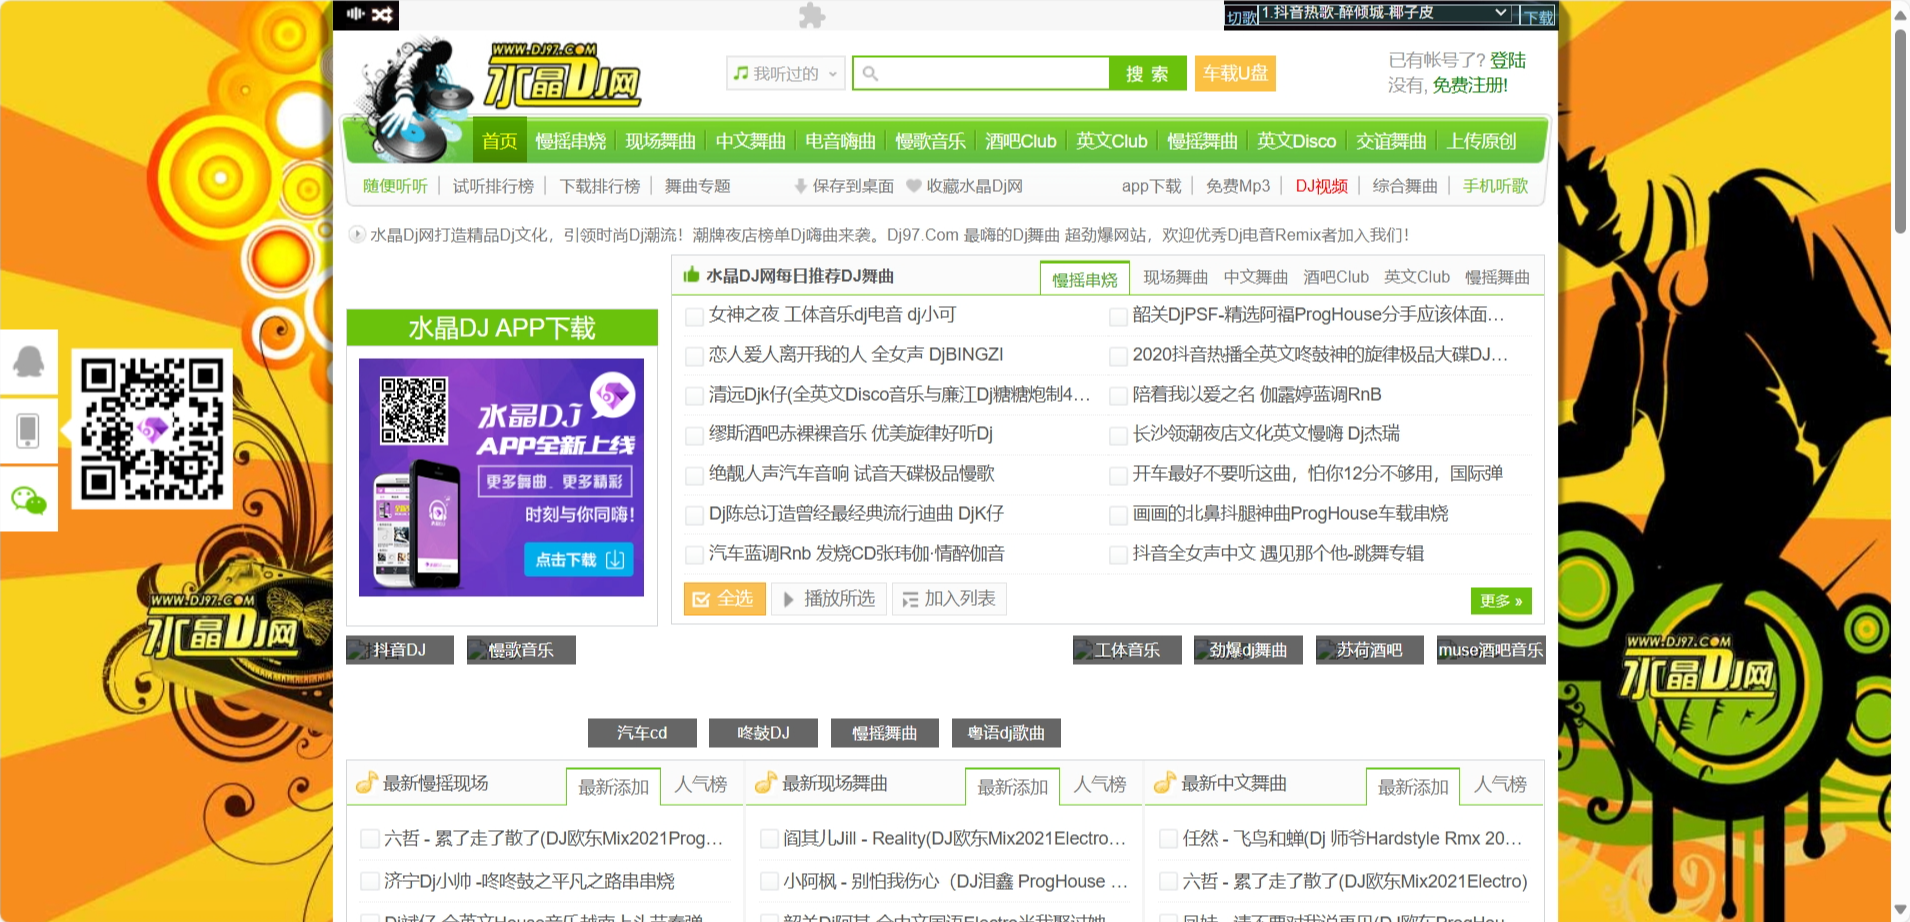Click the thumbs-up icon next to 每日推荐DJ舞曲
Viewport: 1910px width, 922px height.
[689, 276]
